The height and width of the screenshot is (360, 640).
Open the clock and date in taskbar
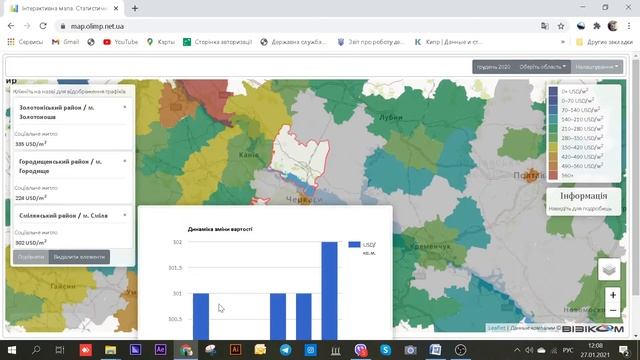pos(596,350)
